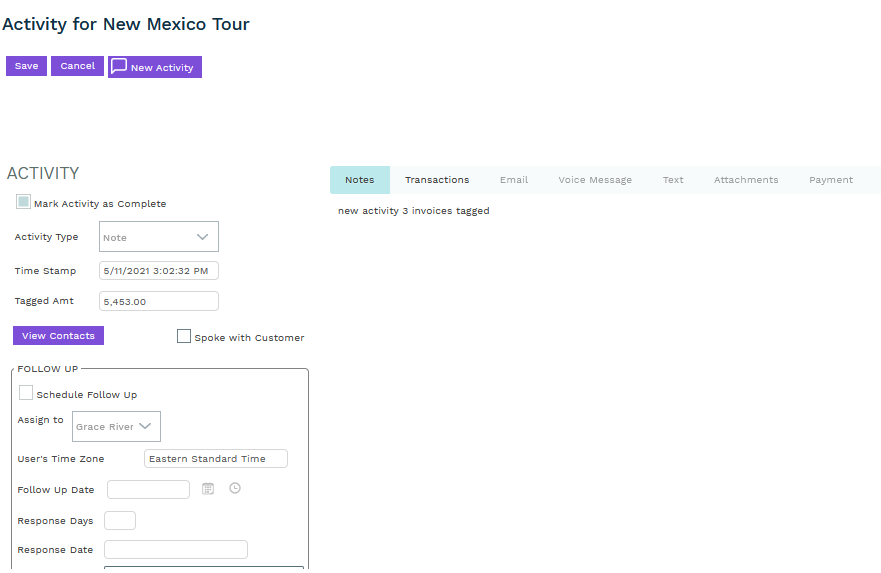Click the Cancel button
The image size is (881, 573).
coord(77,66)
